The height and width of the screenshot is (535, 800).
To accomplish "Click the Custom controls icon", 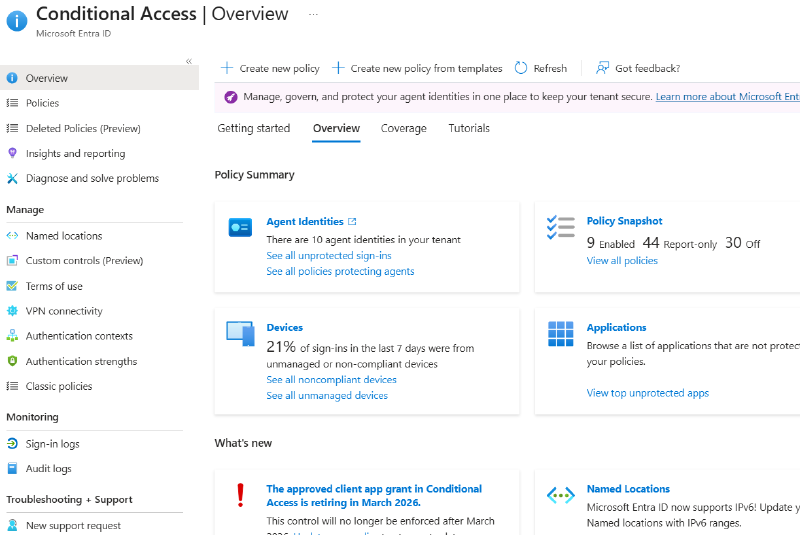I will coord(12,260).
